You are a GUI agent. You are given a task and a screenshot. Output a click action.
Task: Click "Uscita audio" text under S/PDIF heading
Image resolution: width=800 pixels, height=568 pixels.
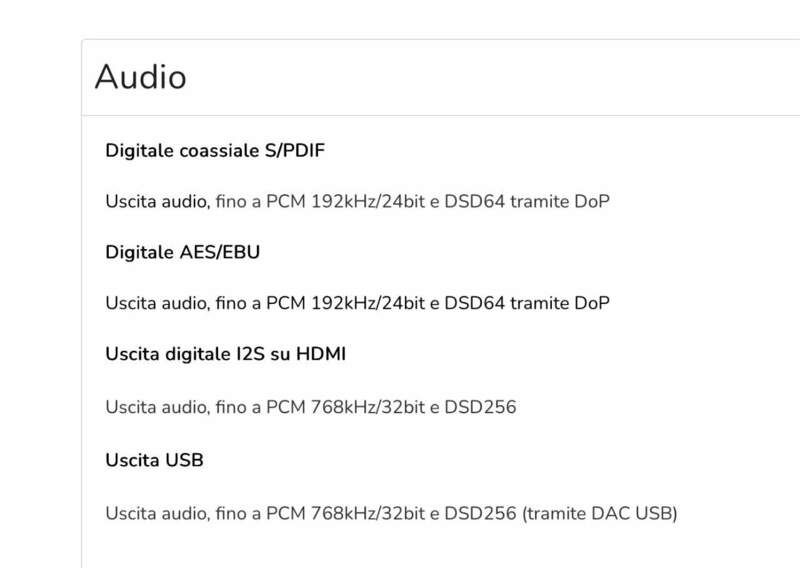coord(155,201)
